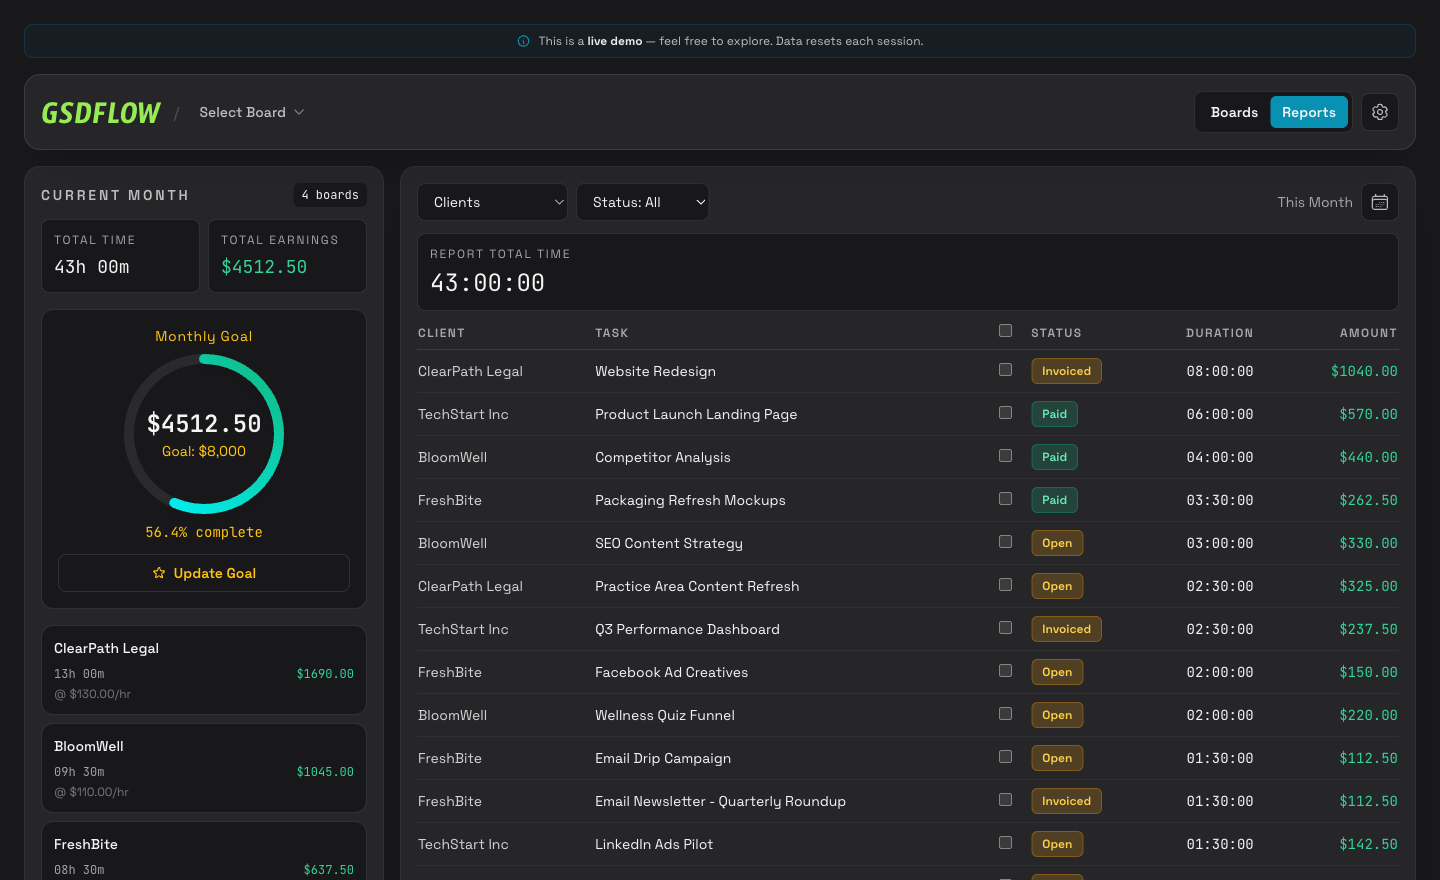Click the Update Goal button
Screen dimensions: 1440x880
coord(204,573)
